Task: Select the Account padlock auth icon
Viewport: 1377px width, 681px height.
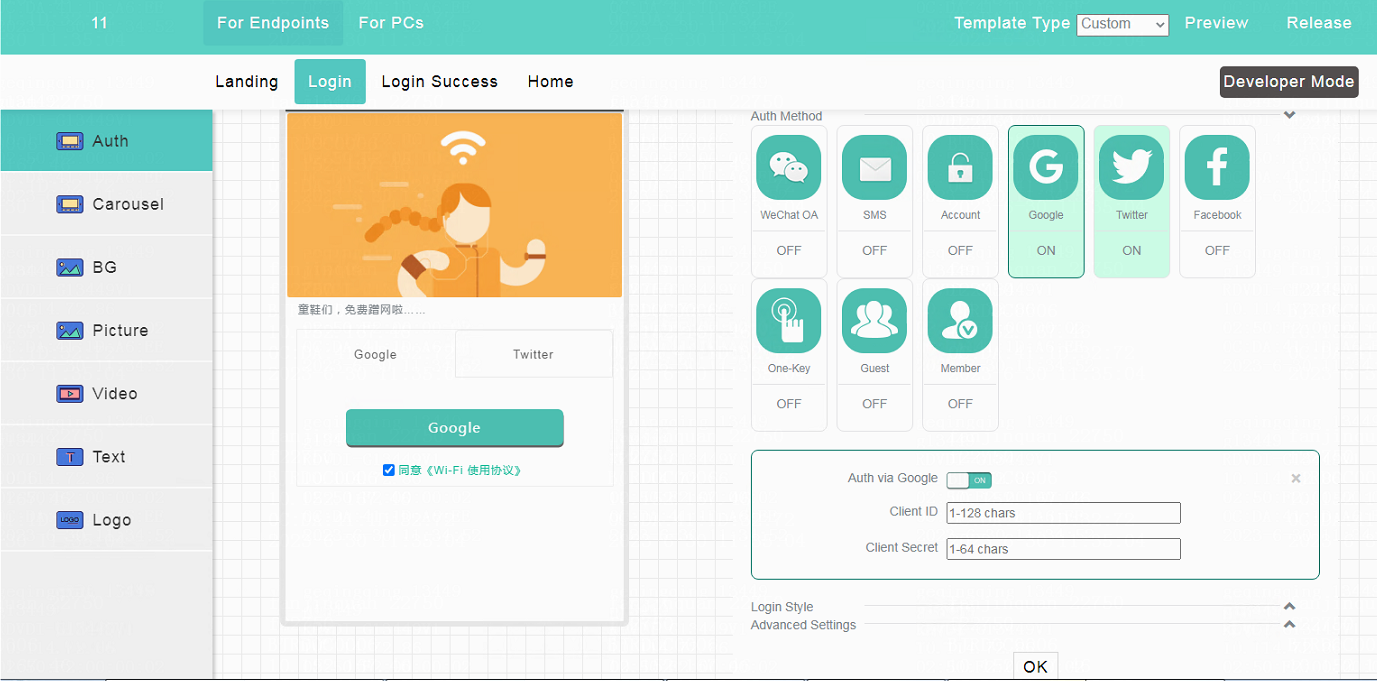Action: [960, 168]
